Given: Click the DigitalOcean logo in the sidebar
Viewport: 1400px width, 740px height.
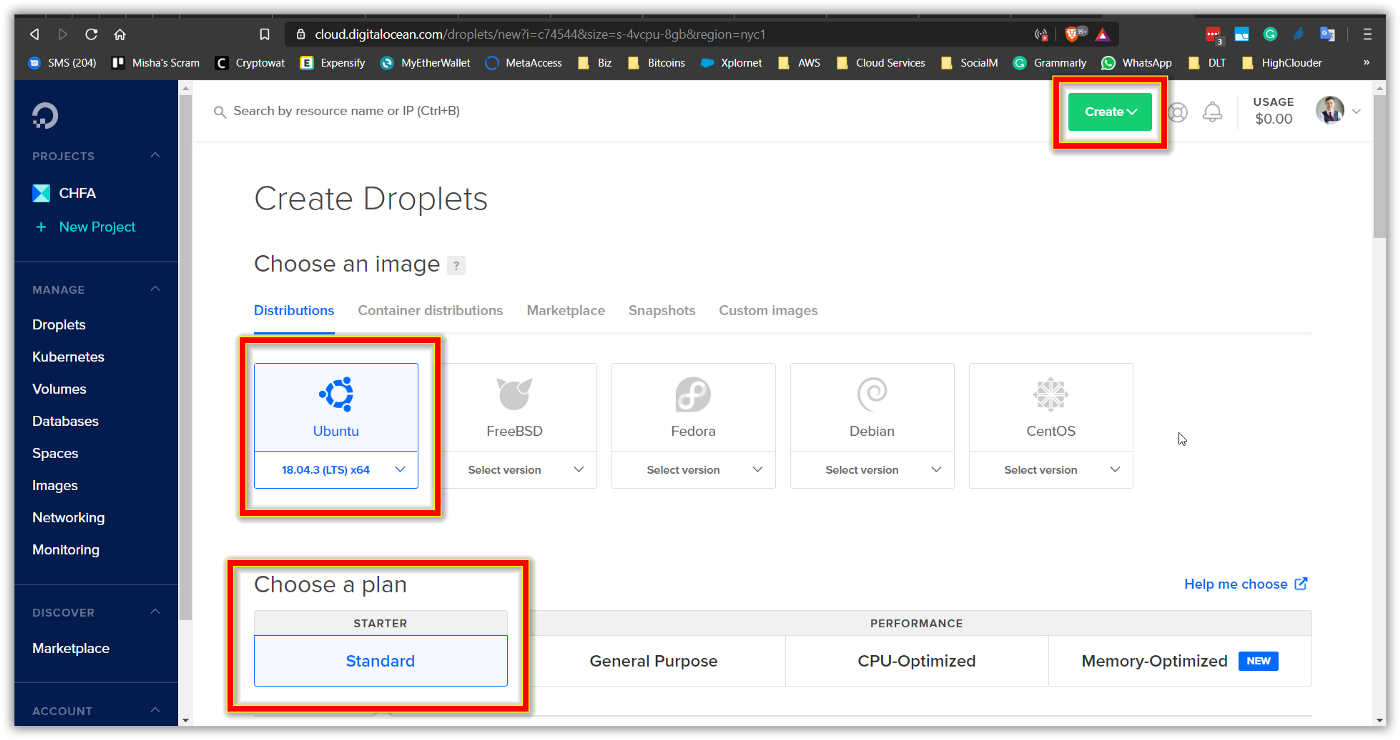Looking at the screenshot, I should [x=45, y=116].
